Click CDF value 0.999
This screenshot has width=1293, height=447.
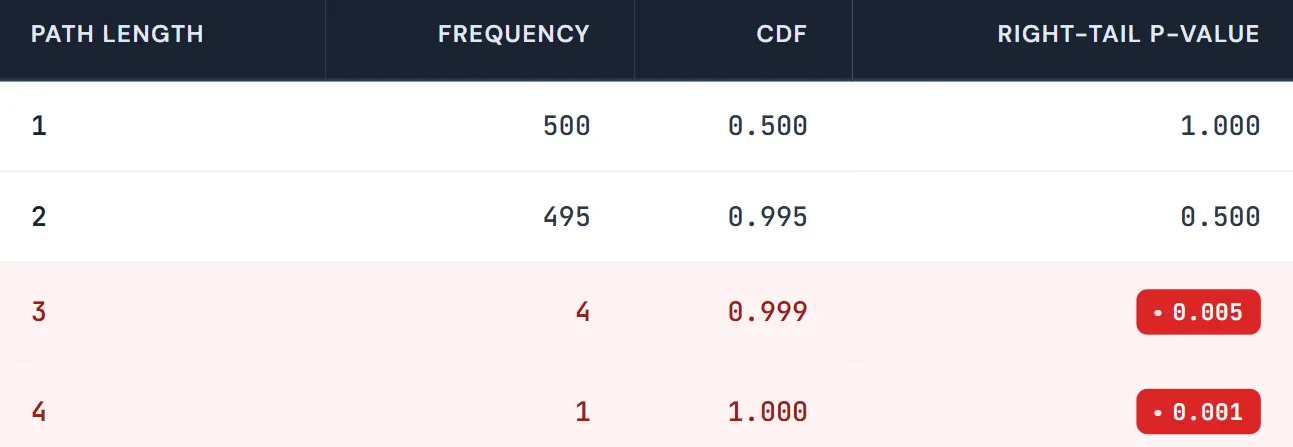(x=767, y=312)
